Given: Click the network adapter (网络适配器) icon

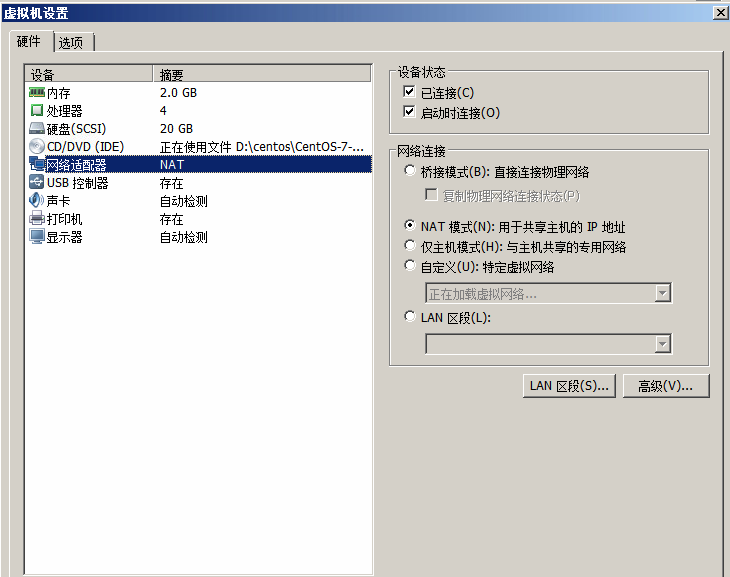Looking at the screenshot, I should click(x=37, y=164).
